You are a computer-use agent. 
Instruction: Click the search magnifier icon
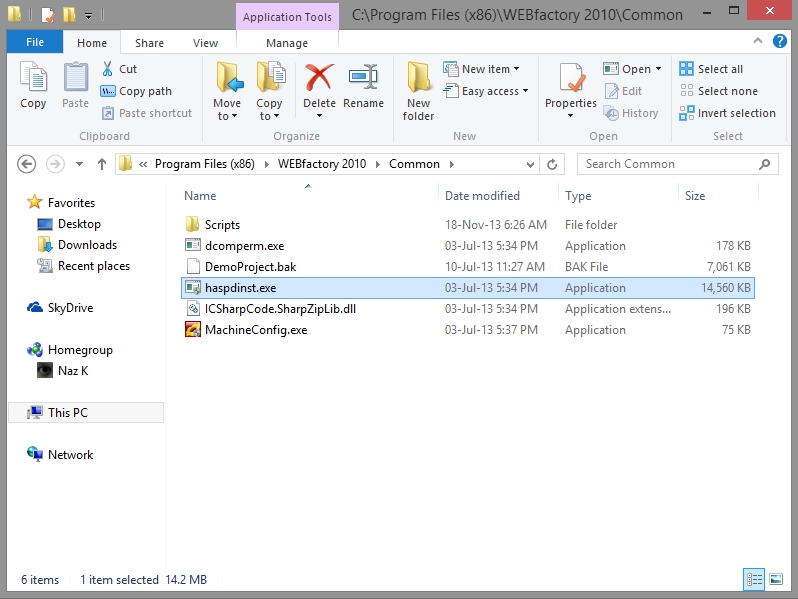click(x=764, y=164)
